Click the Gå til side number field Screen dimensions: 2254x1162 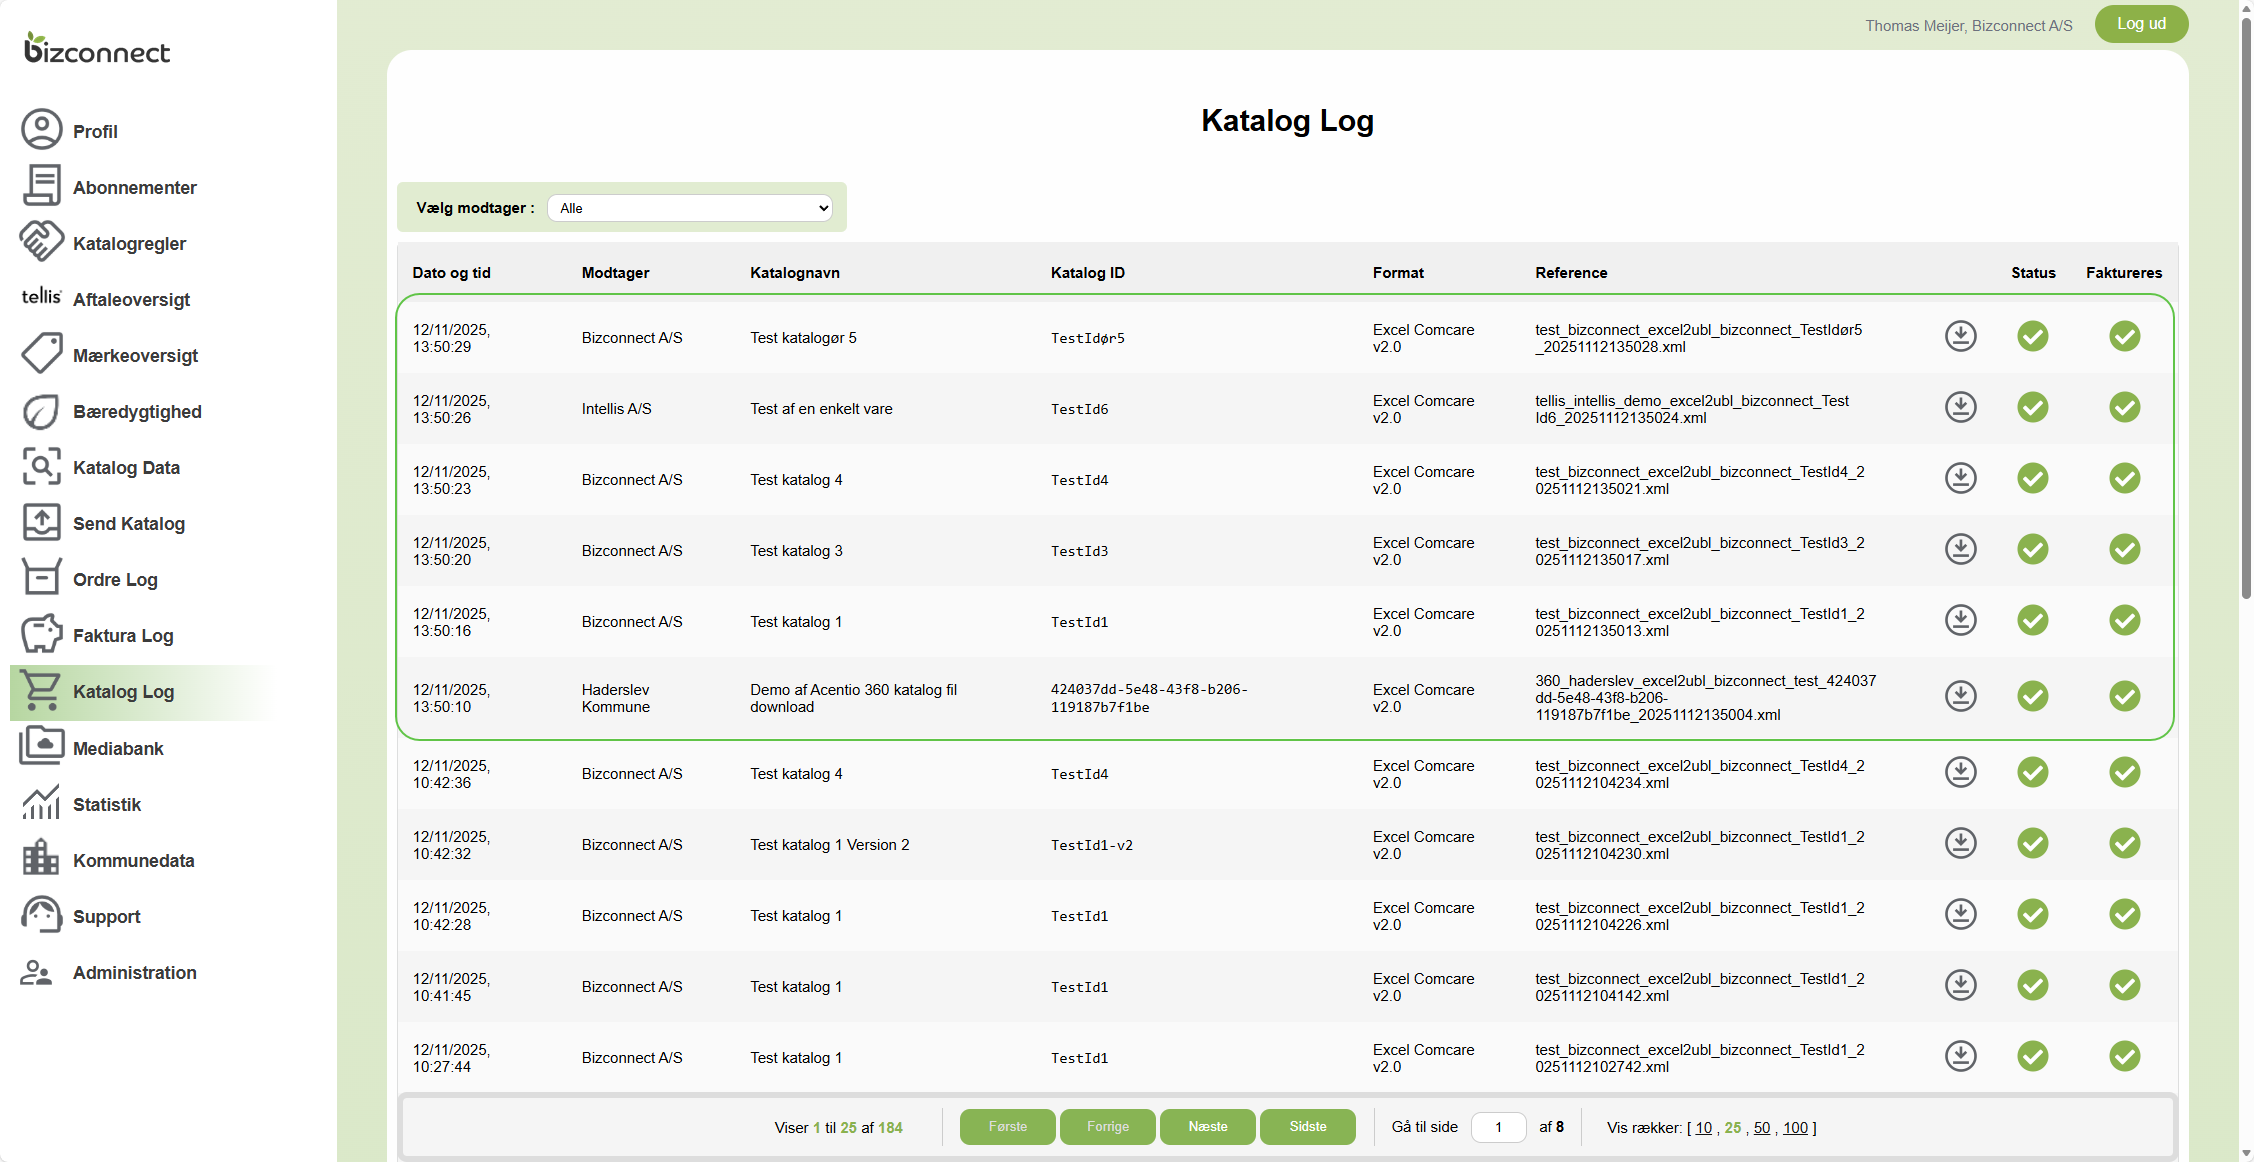coord(1498,1128)
